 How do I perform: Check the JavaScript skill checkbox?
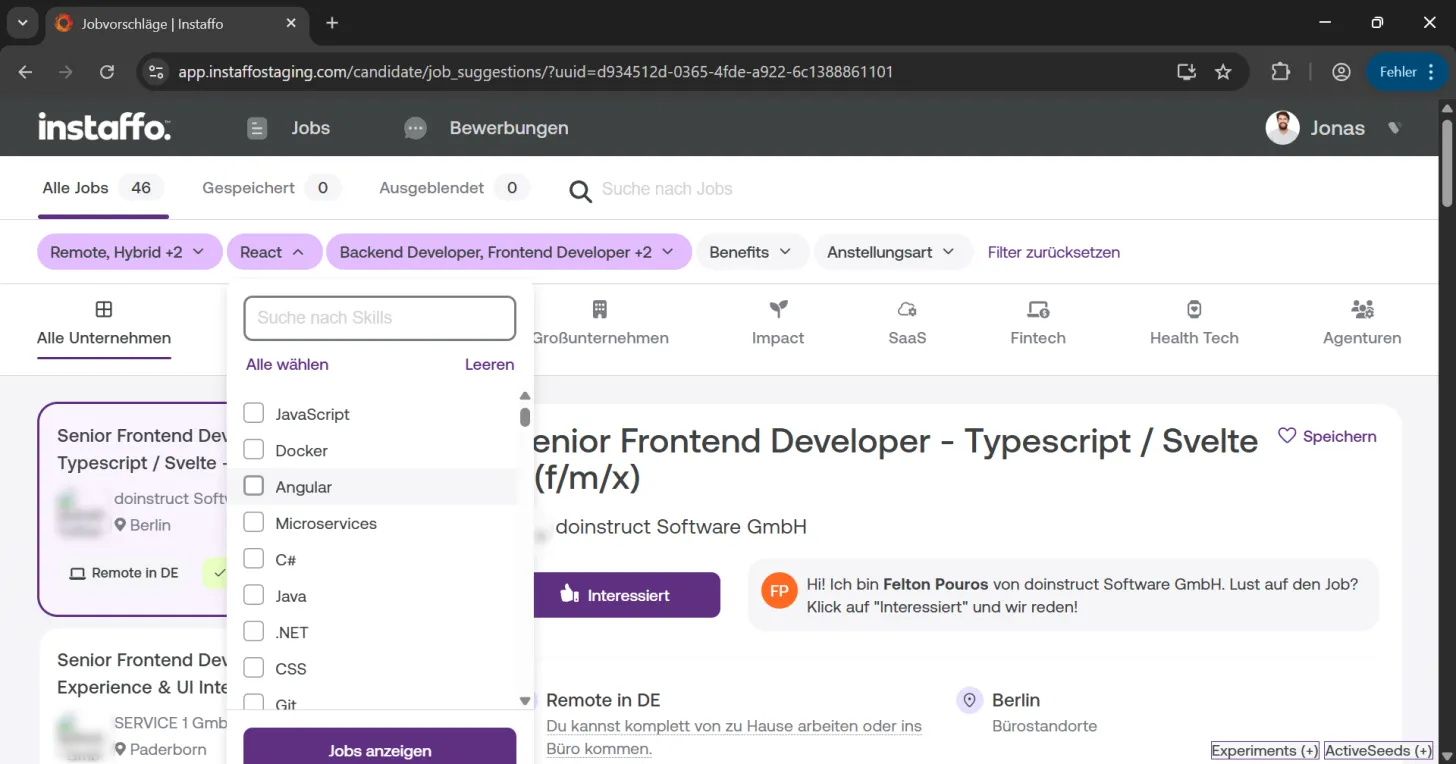click(254, 413)
